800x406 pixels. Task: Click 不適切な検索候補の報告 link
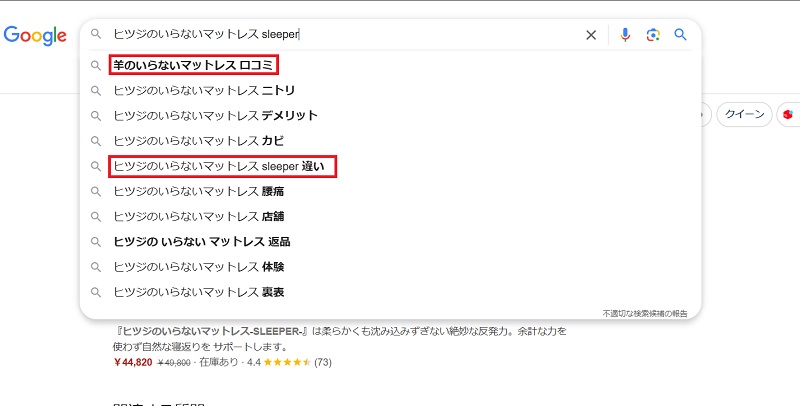pos(645,313)
